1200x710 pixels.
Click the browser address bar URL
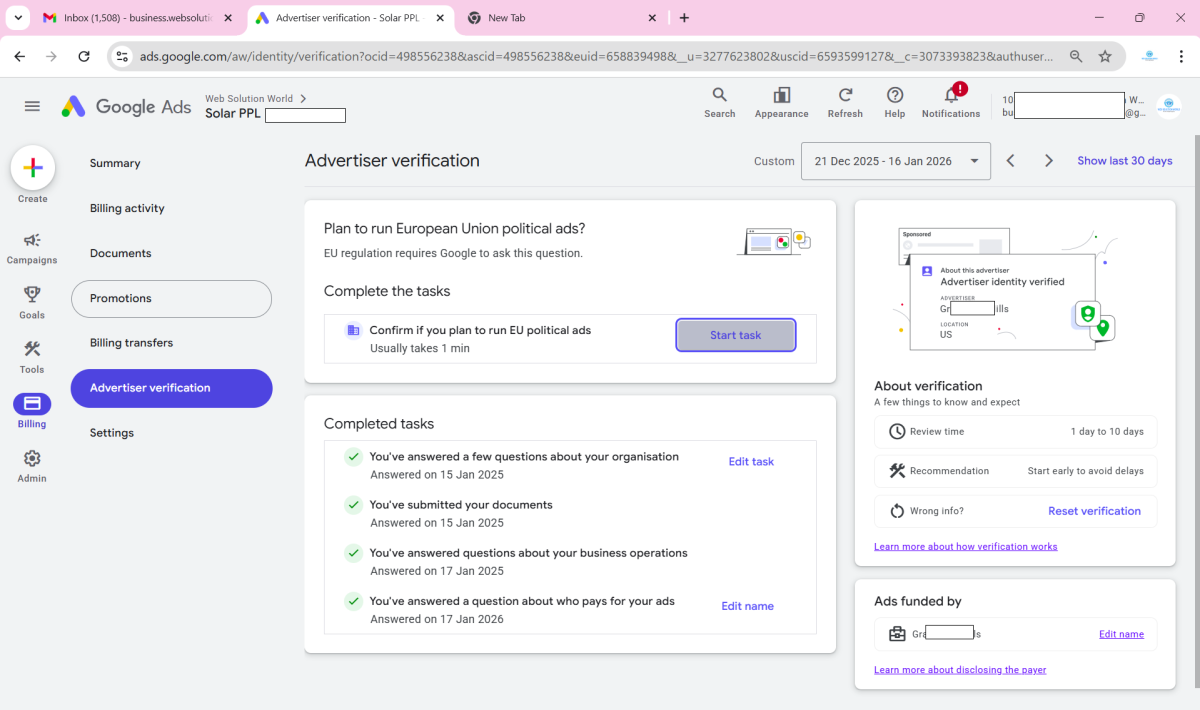click(595, 57)
